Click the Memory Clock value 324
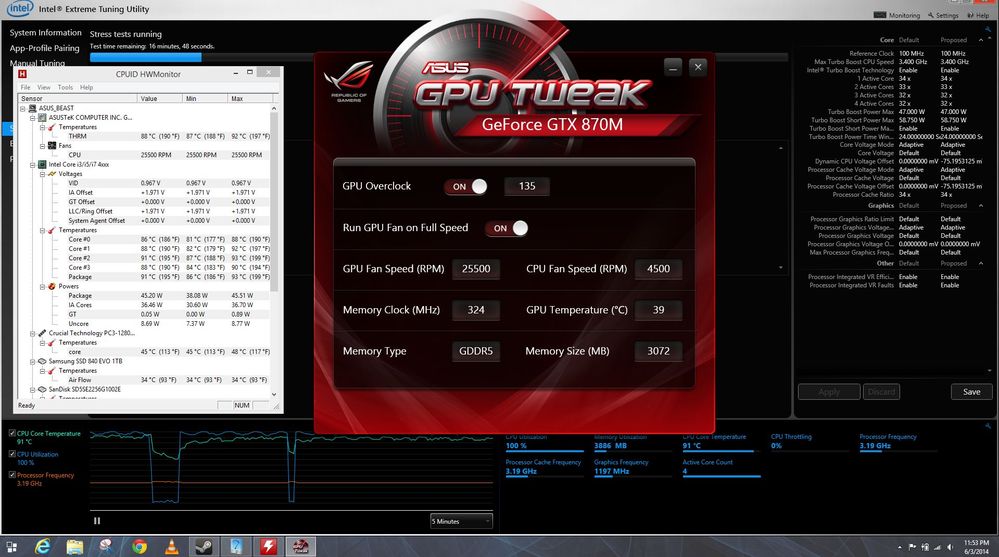This screenshot has width=999, height=557. [x=476, y=310]
